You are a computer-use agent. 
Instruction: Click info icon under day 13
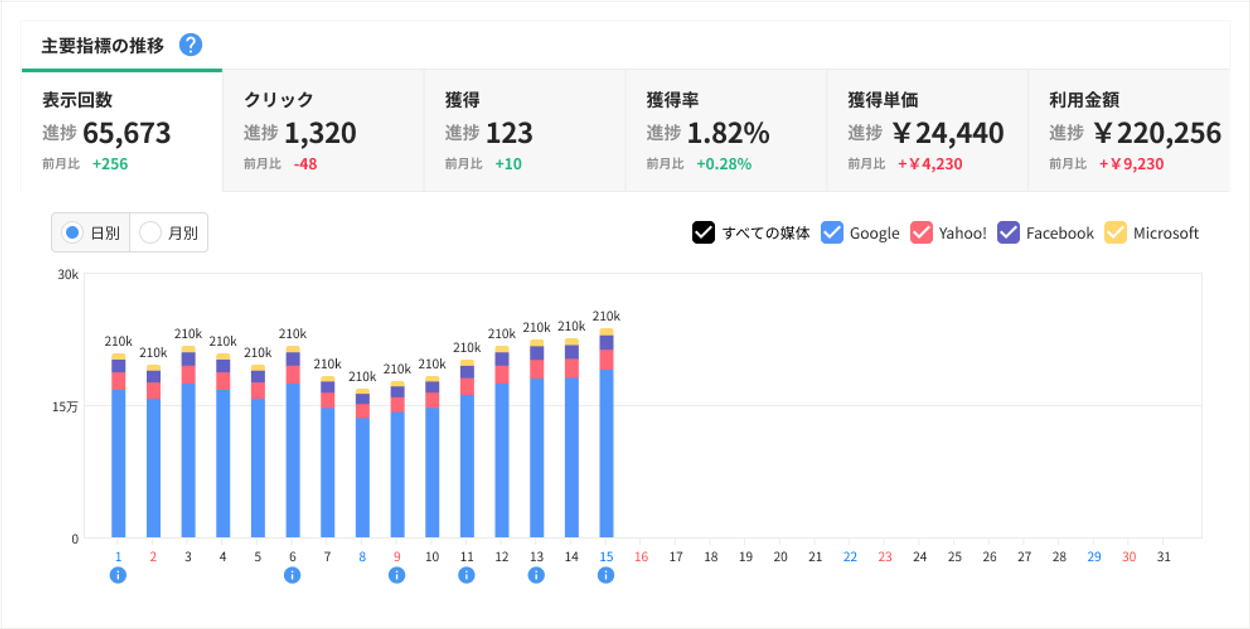pyautogui.click(x=536, y=575)
